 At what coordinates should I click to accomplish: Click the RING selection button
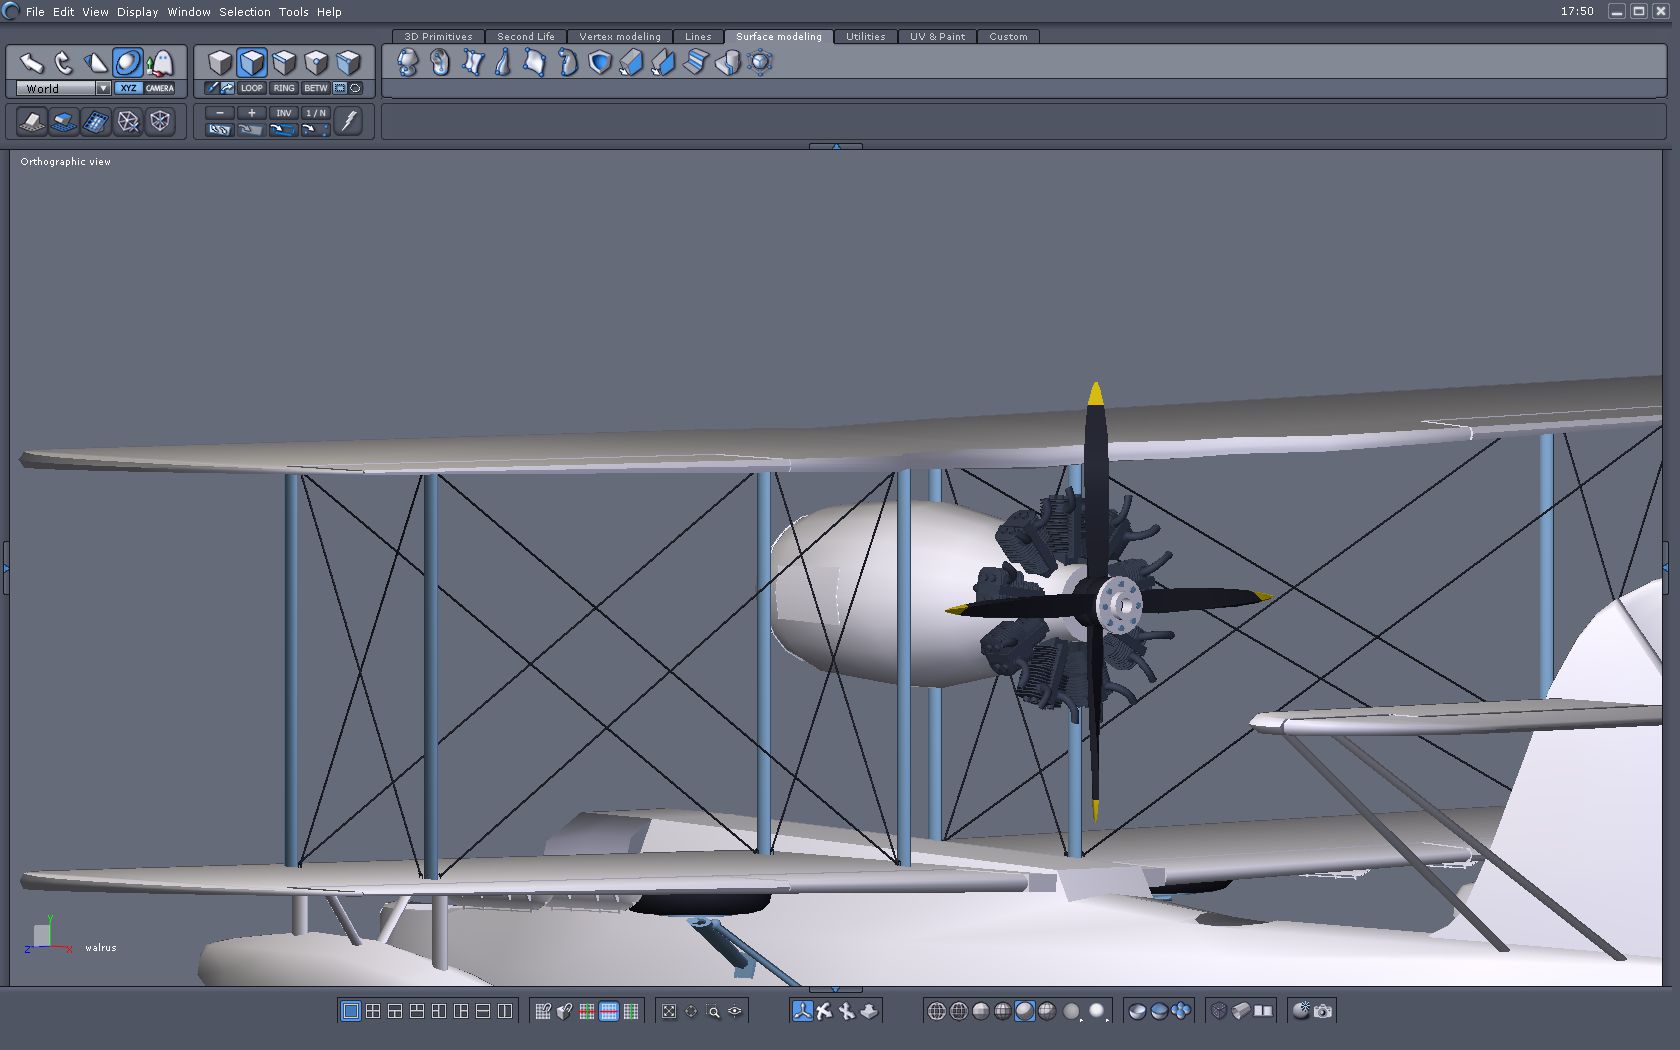point(284,88)
